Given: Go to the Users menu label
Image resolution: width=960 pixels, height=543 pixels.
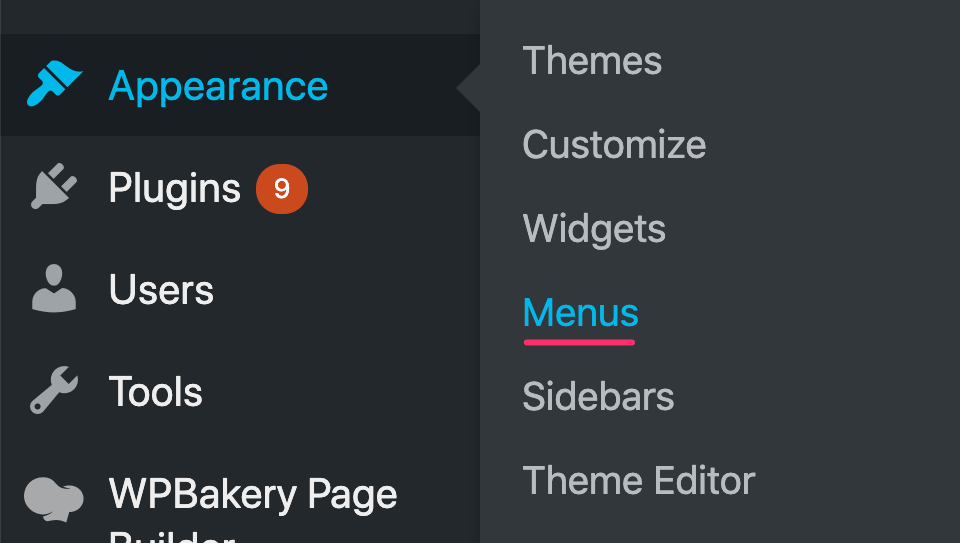Looking at the screenshot, I should point(161,290).
